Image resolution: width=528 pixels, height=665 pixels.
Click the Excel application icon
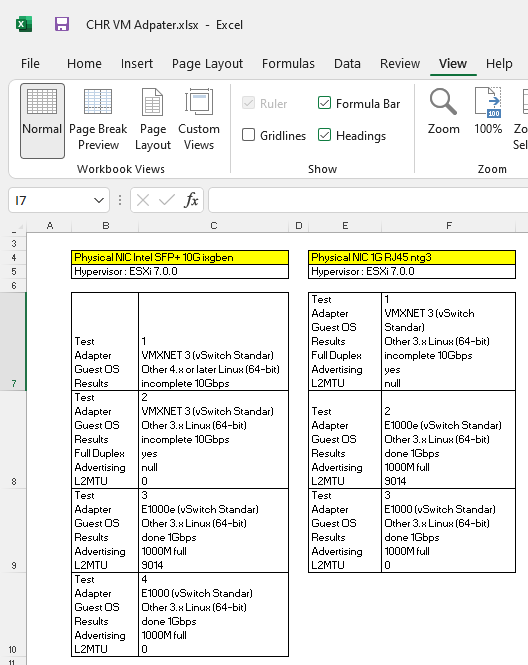coord(24,24)
